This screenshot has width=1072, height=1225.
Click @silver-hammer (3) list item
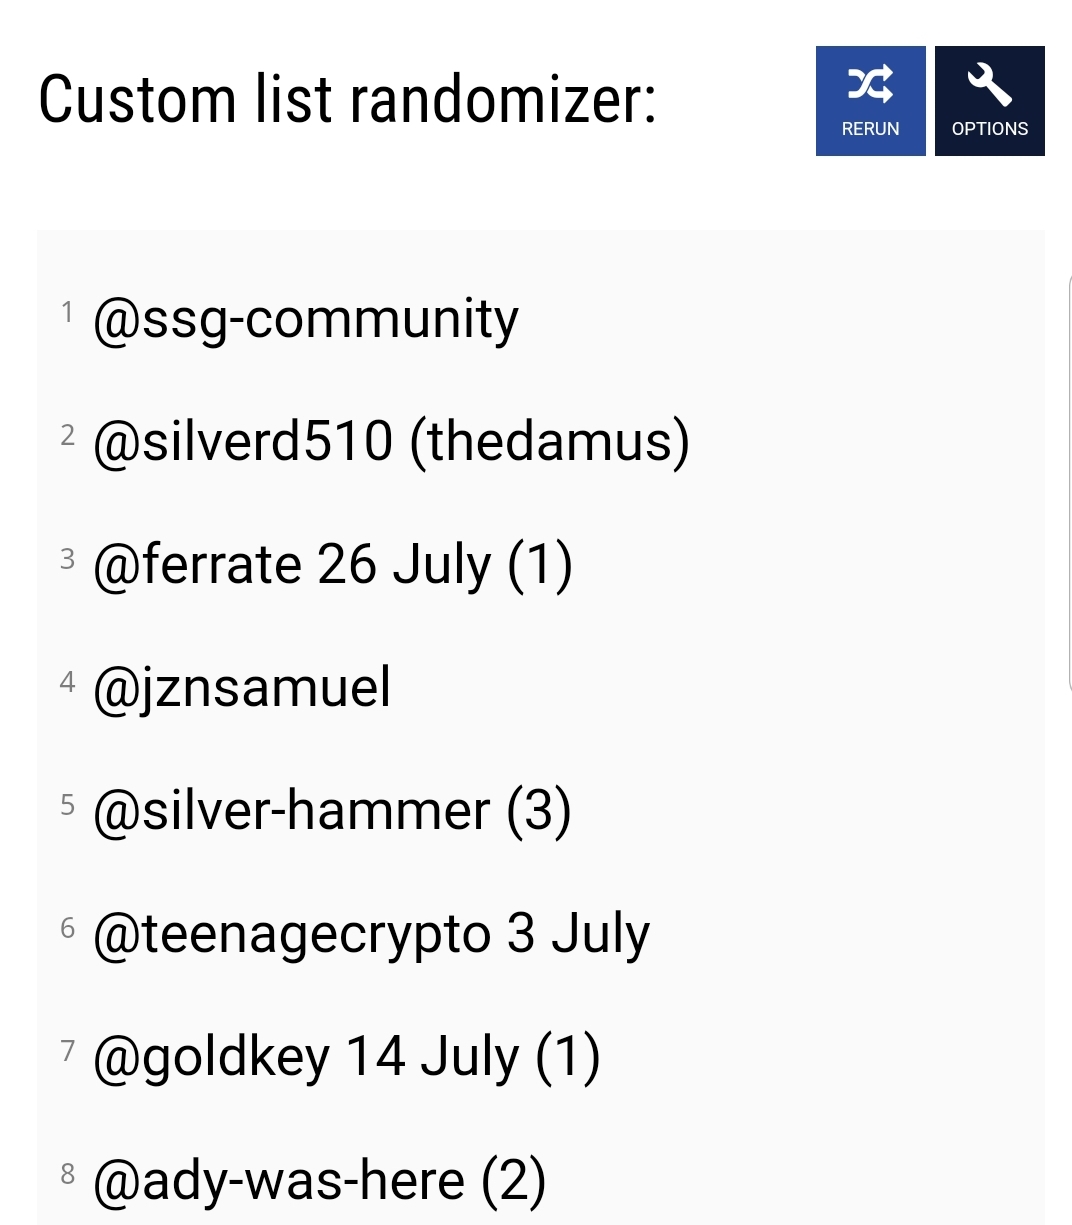(332, 811)
